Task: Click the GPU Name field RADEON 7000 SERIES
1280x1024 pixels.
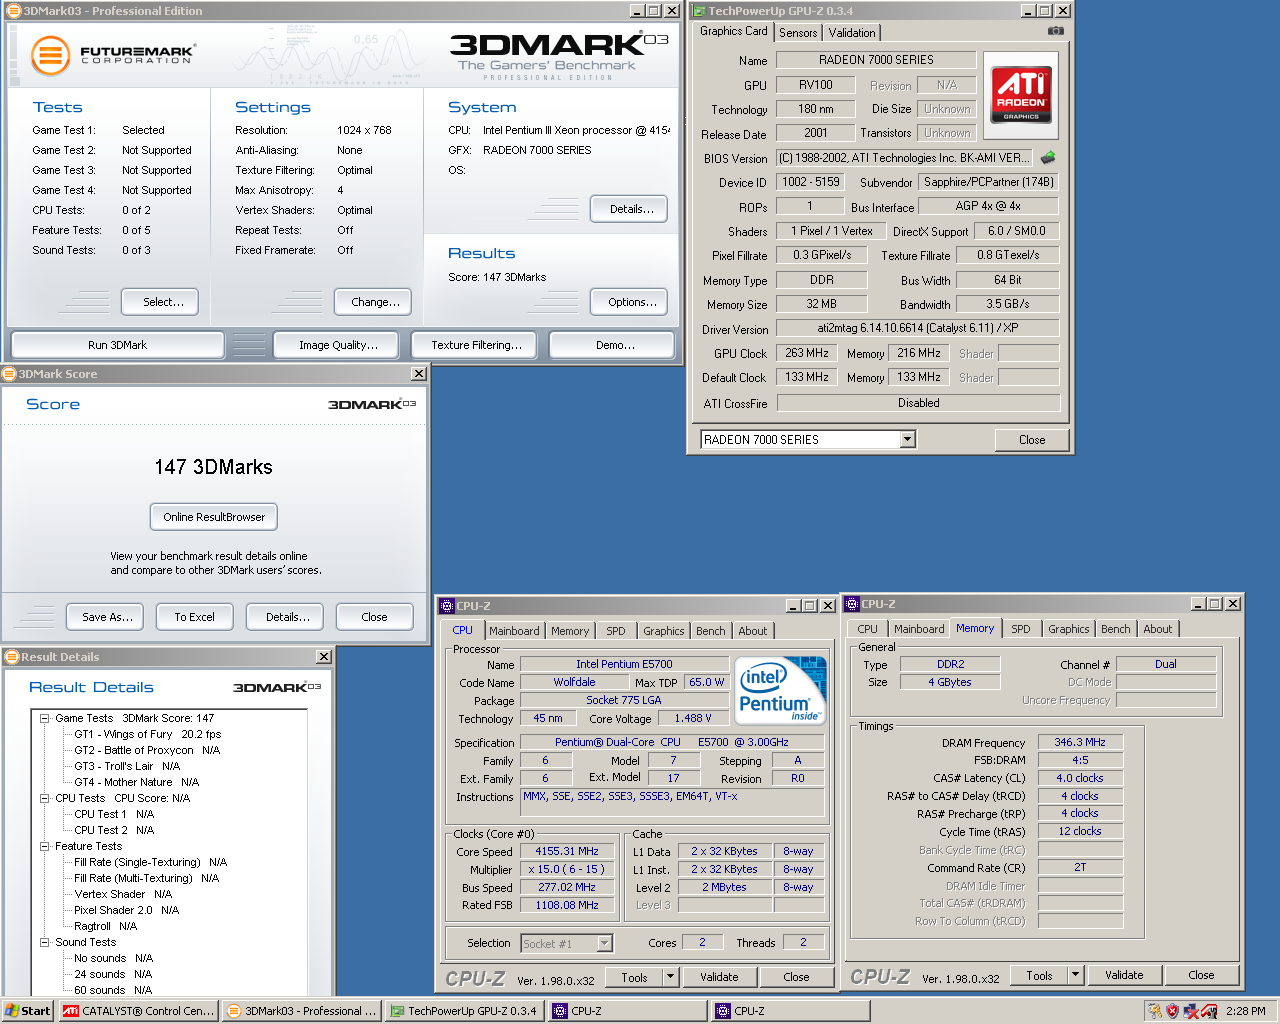Action: (x=876, y=60)
